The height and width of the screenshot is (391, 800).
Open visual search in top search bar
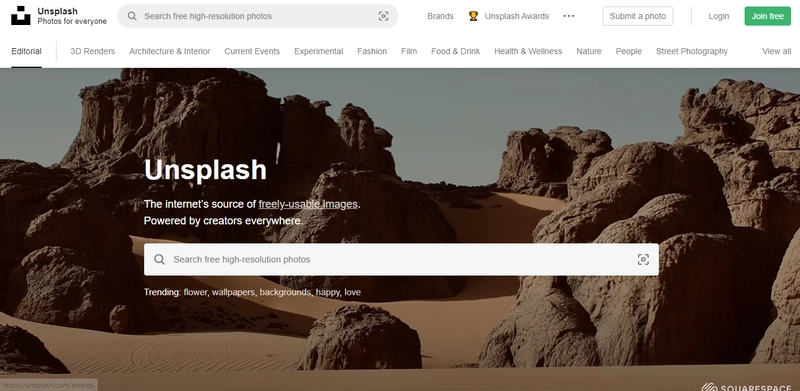click(x=384, y=16)
